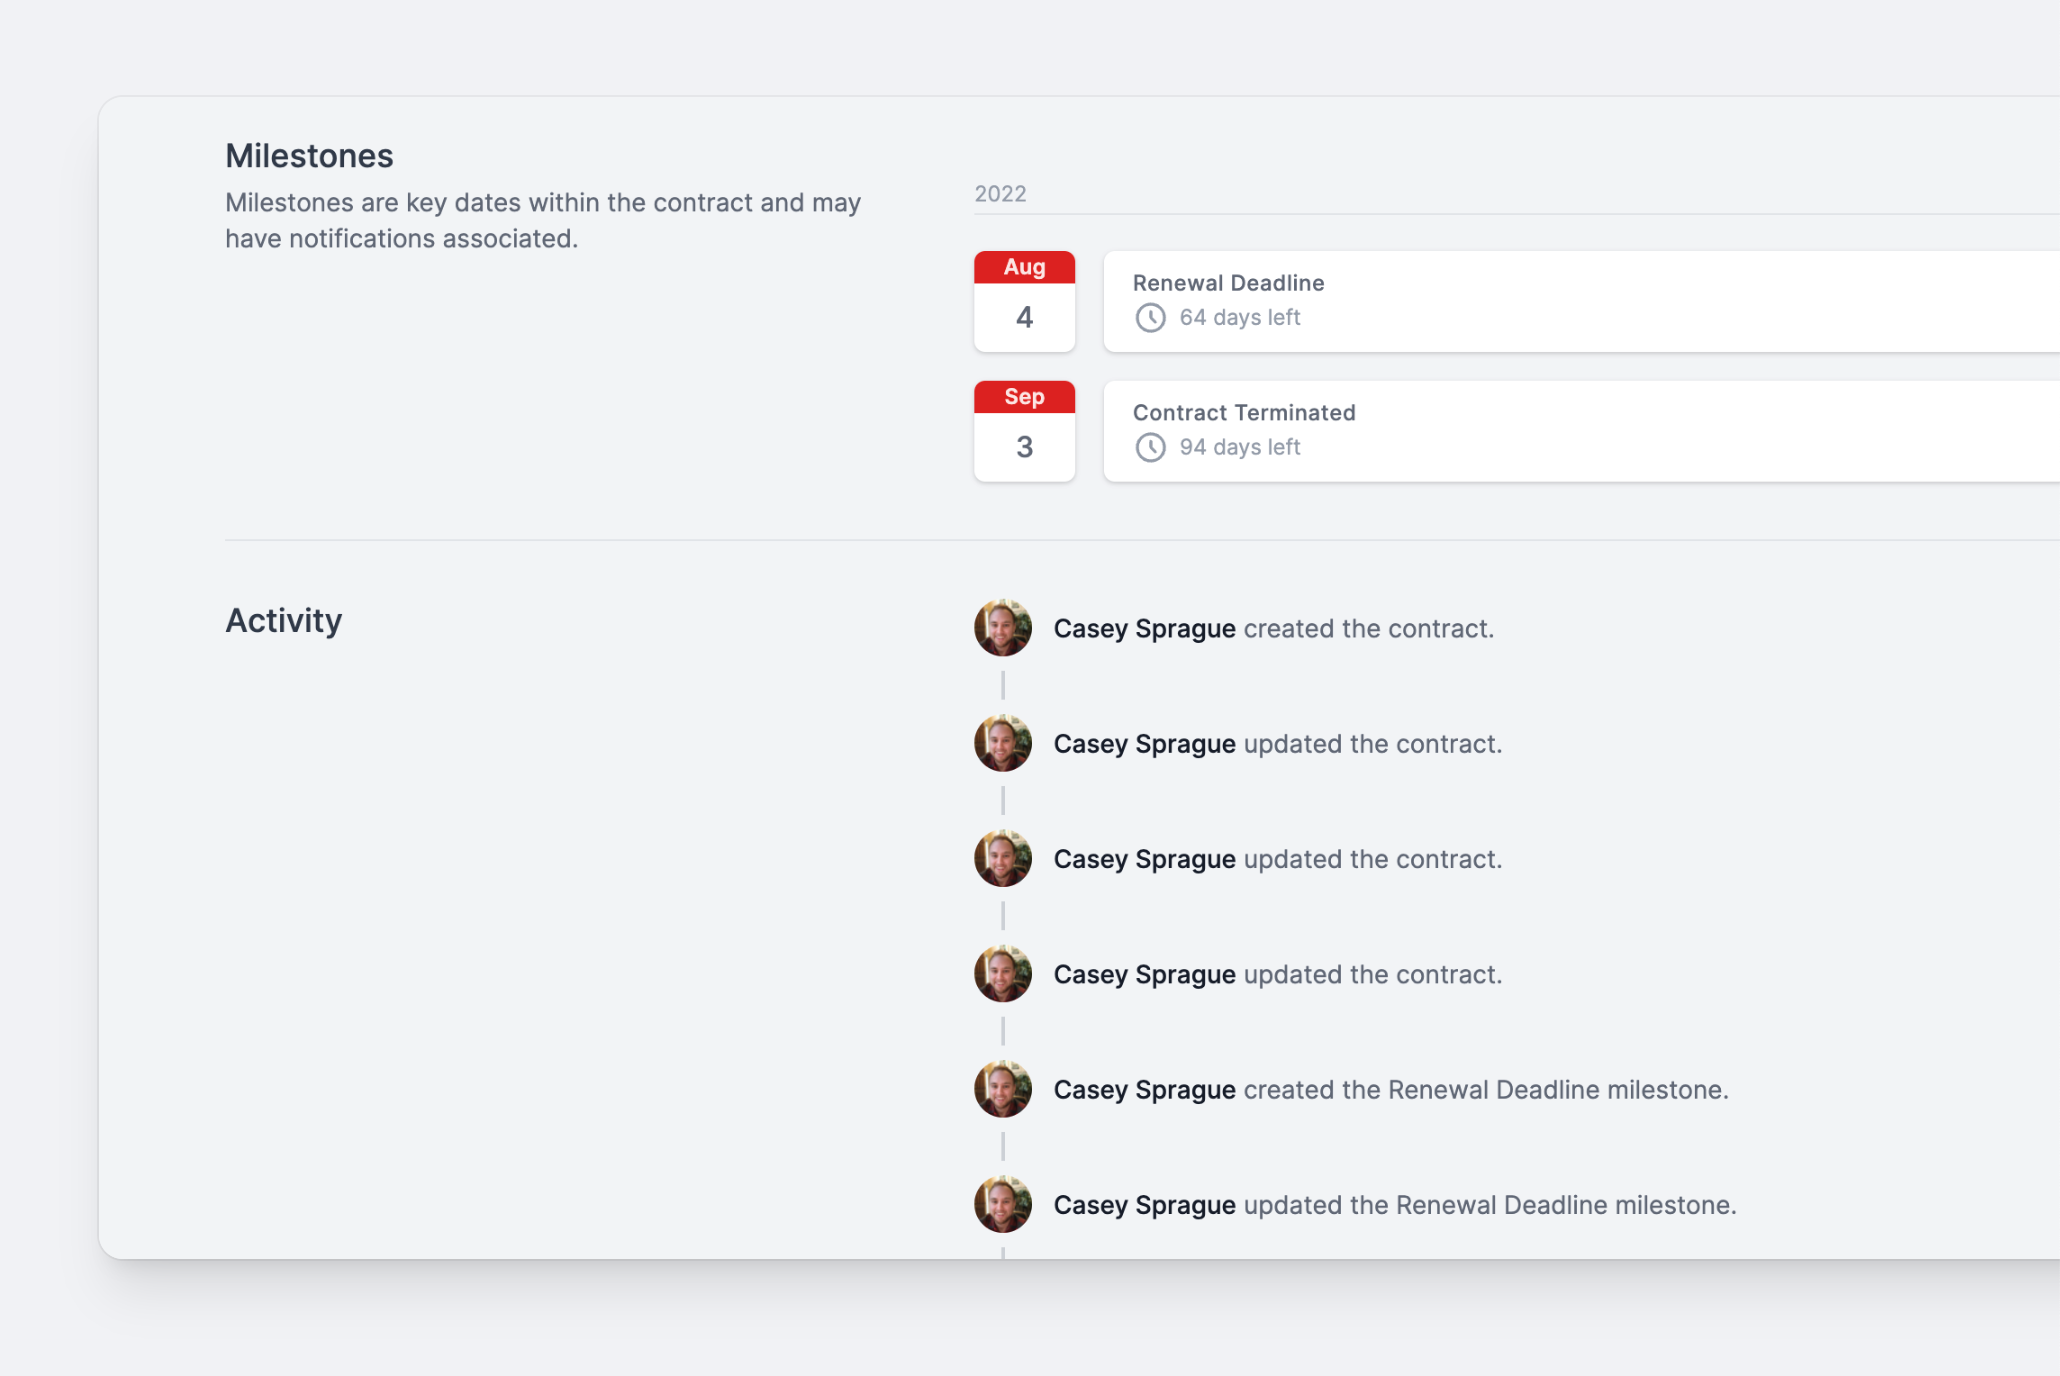Click Casey Sprague in 'created the Renewal Deadline milestone'
The height and width of the screenshot is (1376, 2060).
[x=1144, y=1090]
